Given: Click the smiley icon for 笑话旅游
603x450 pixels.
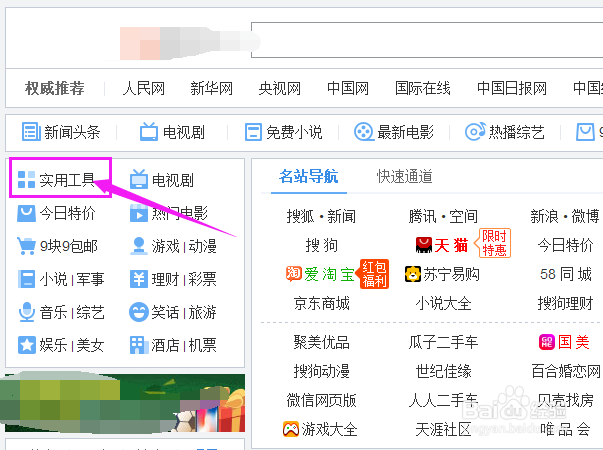Looking at the screenshot, I should coord(139,312).
